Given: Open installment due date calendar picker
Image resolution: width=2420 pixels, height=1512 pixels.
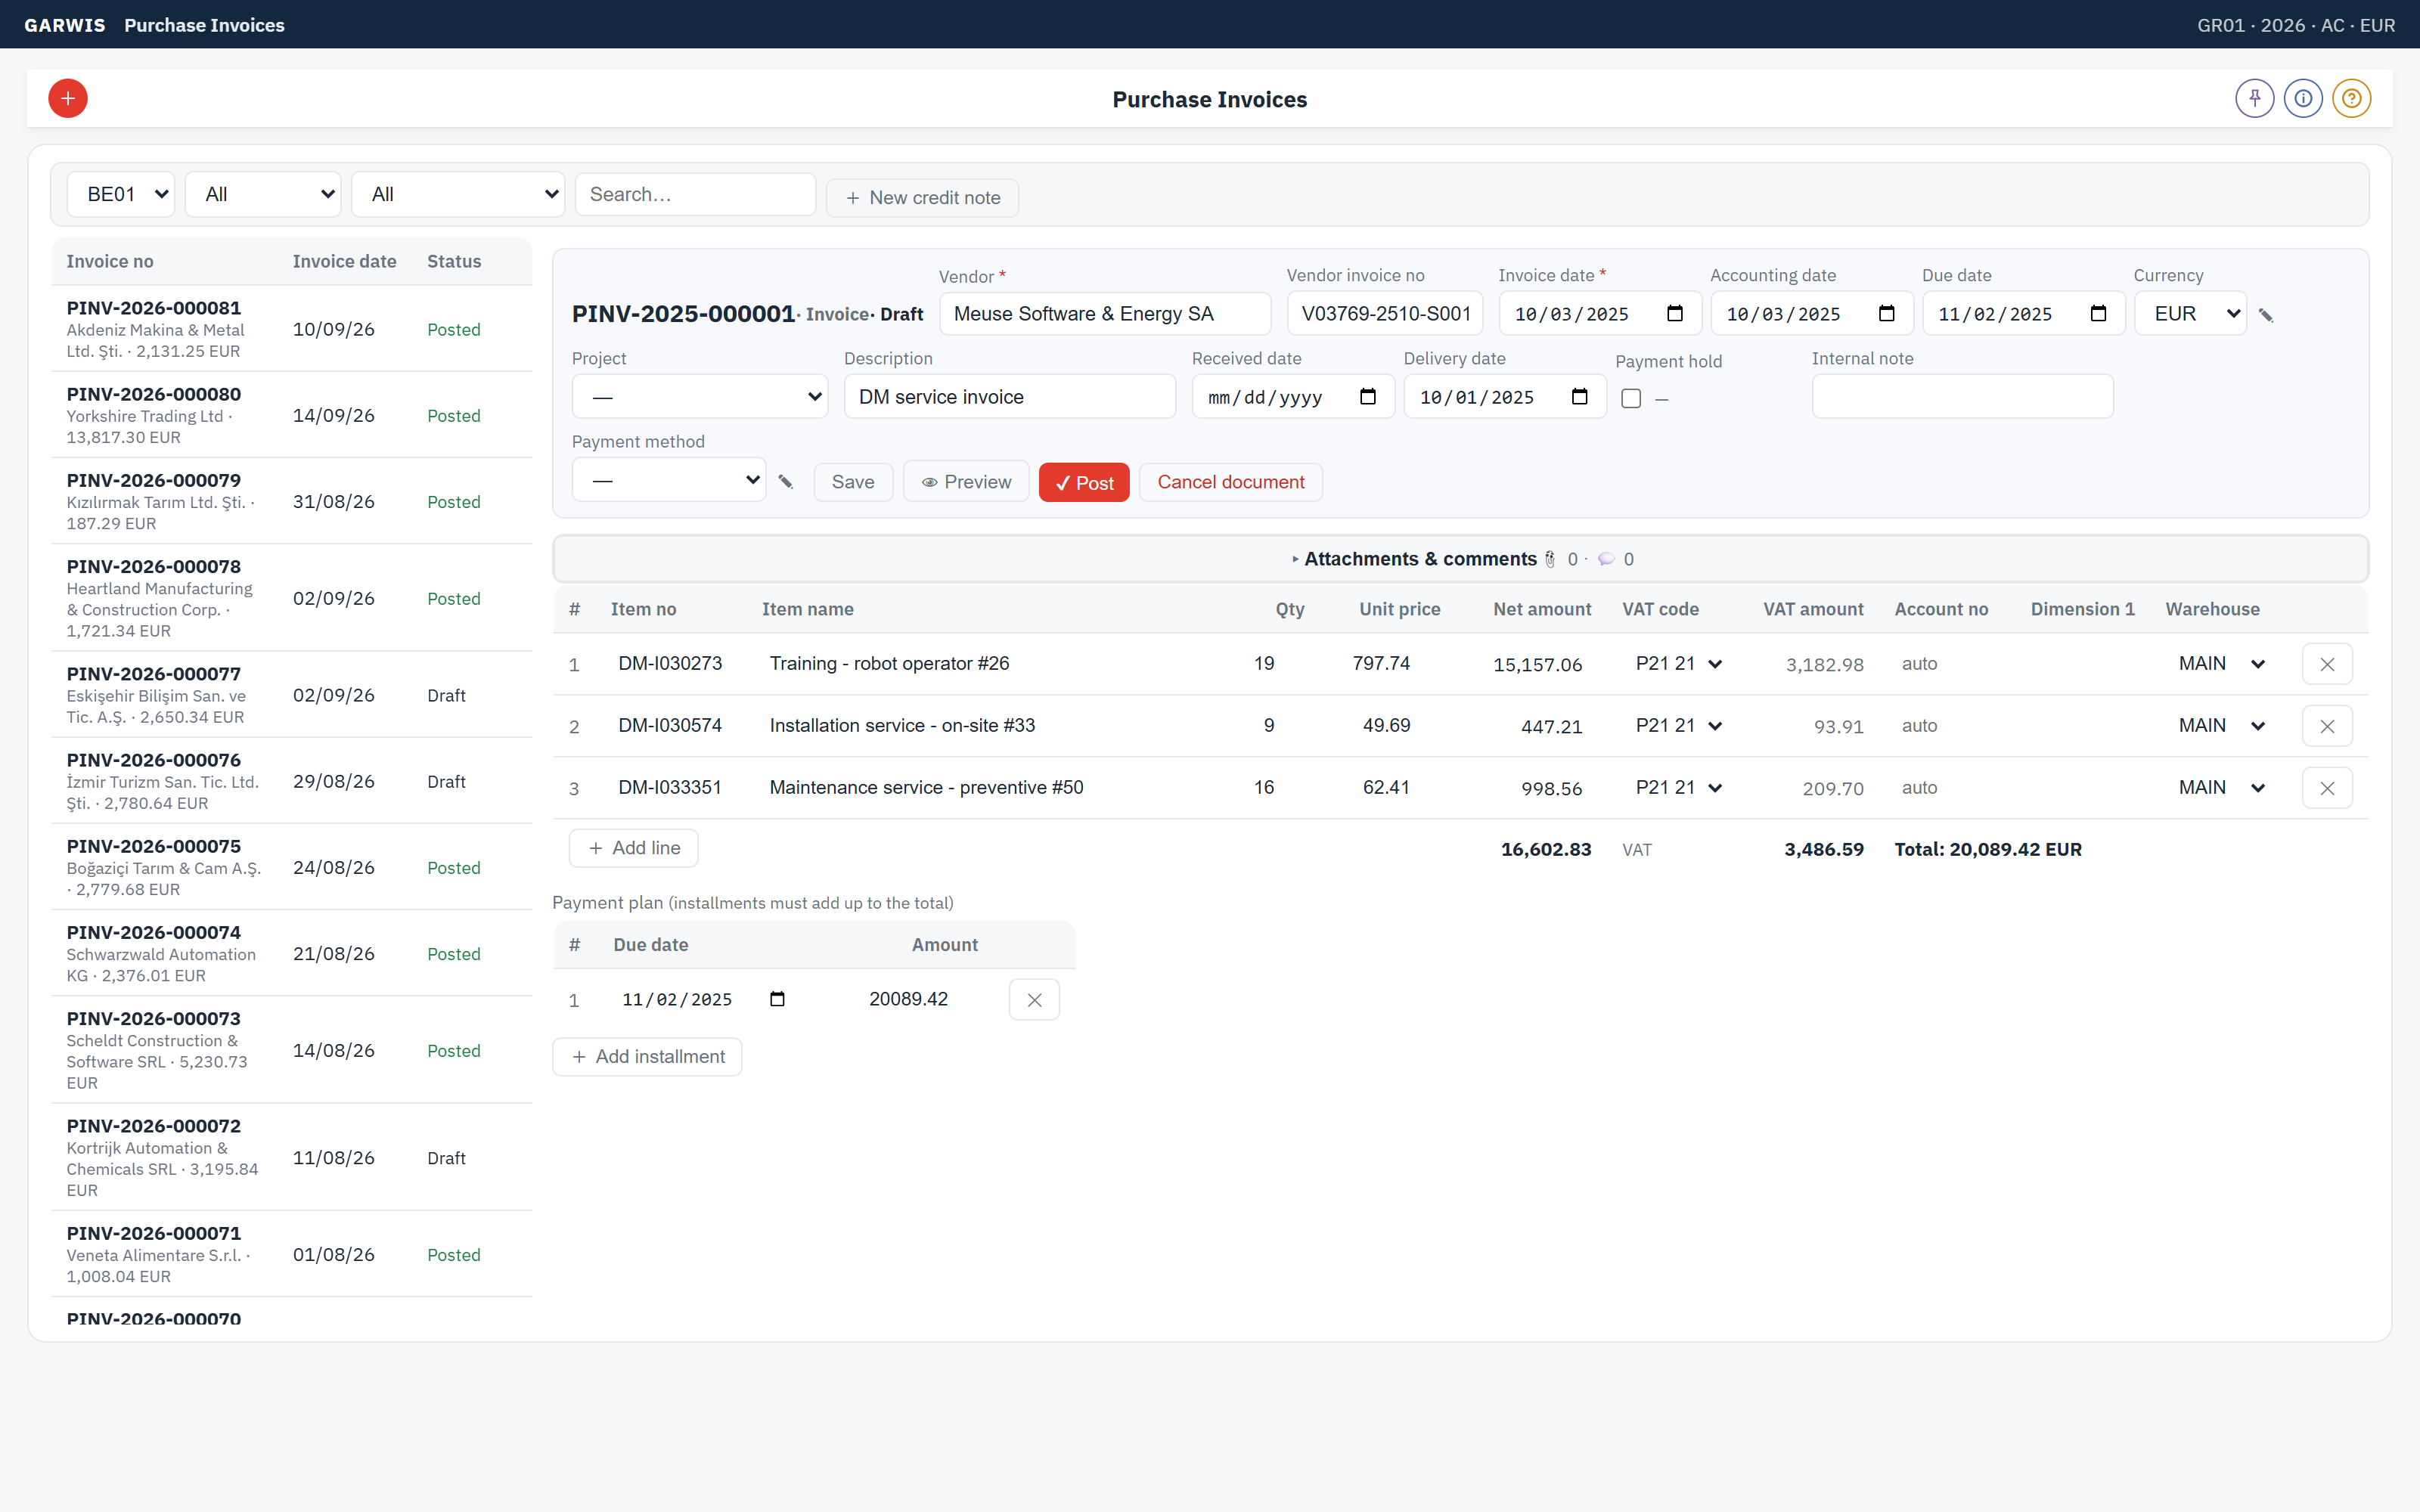Looking at the screenshot, I should [777, 999].
